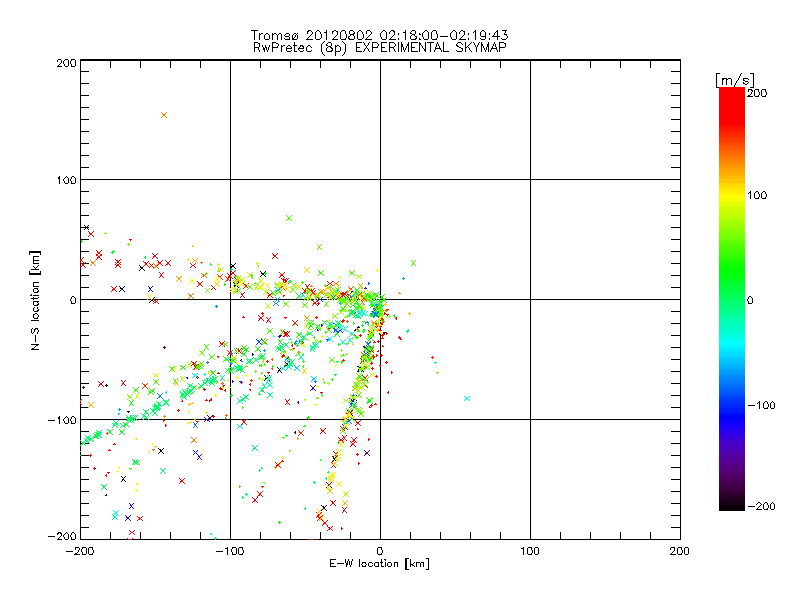Click the N-S location [km] axis label
The width and height of the screenshot is (800, 600).
point(34,300)
